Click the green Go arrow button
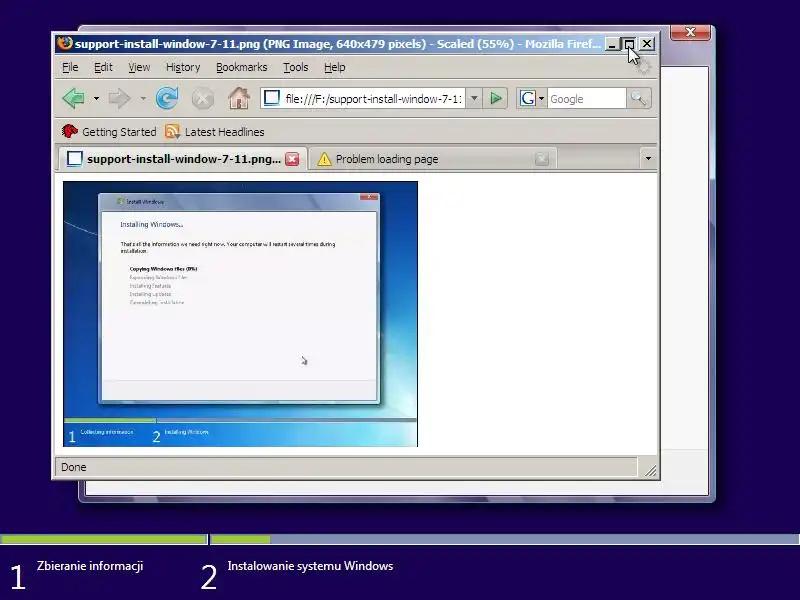 click(495, 98)
